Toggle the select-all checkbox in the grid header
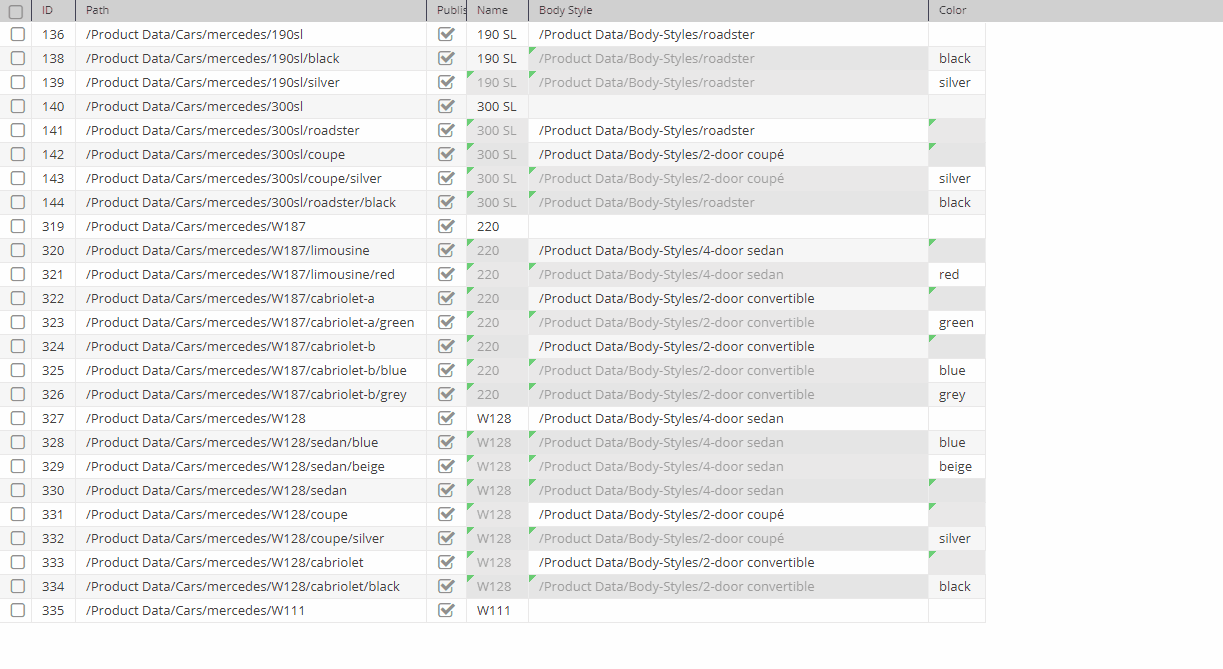Screen dimensions: 1223x669 click(x=14, y=10)
